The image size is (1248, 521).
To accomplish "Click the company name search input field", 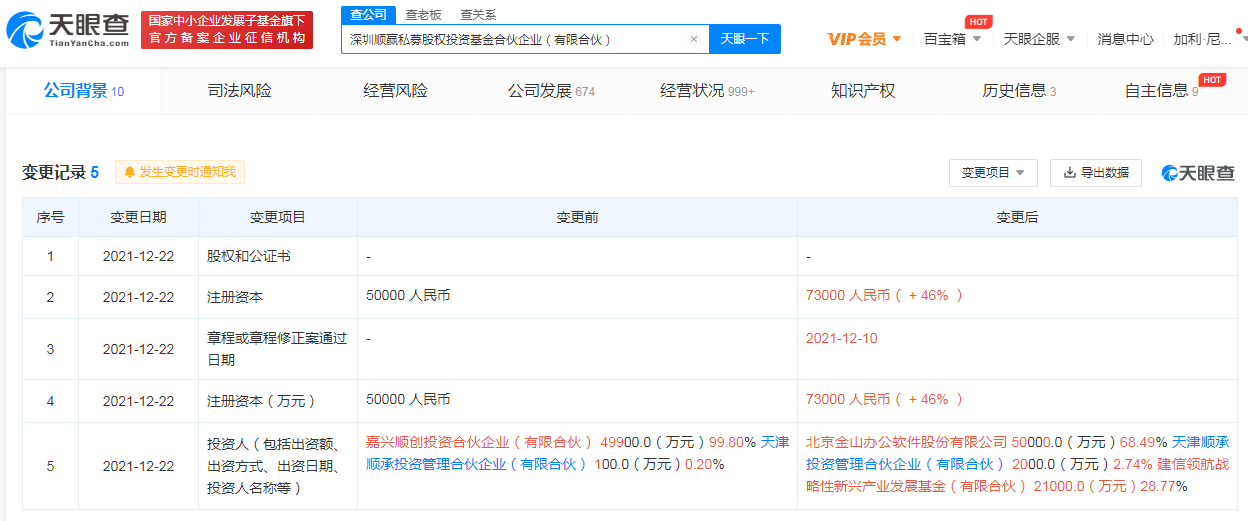I will pyautogui.click(x=515, y=40).
